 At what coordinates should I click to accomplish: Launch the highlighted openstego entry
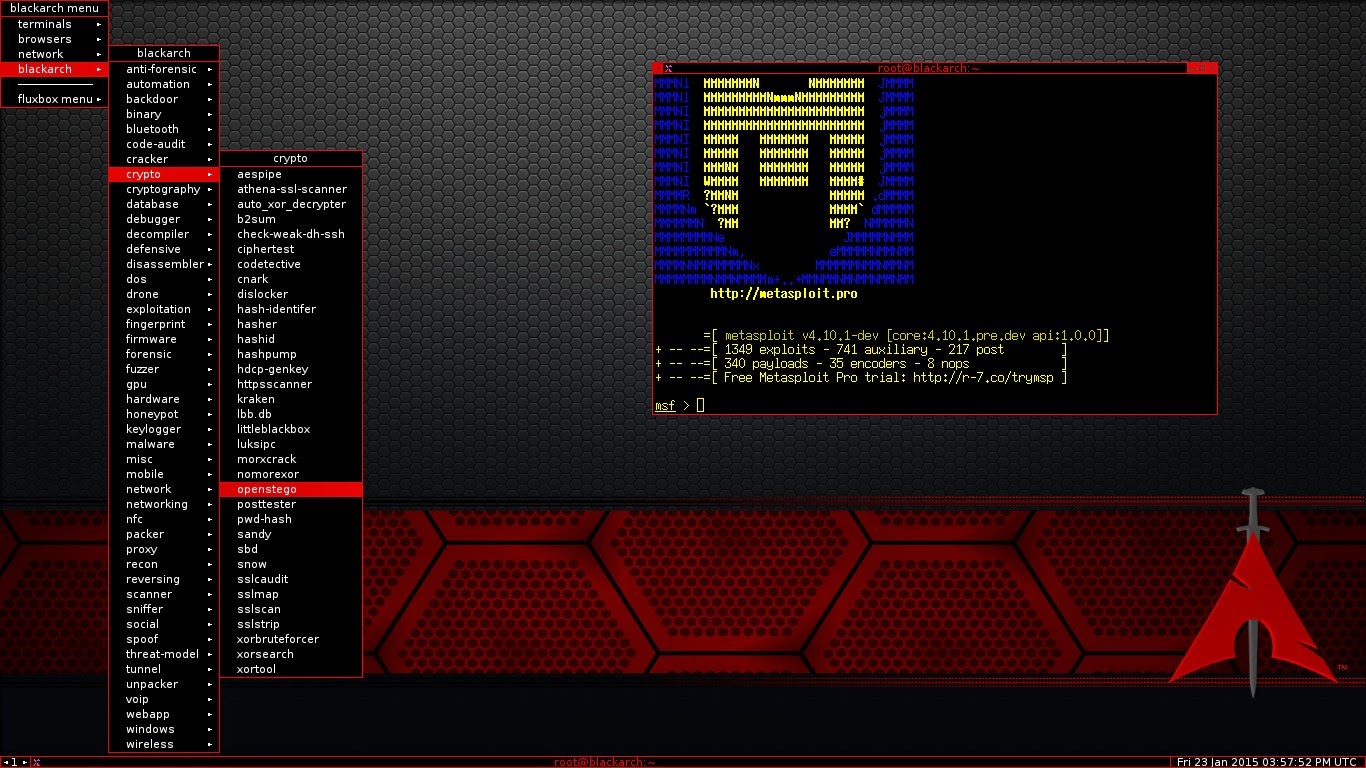[x=291, y=489]
